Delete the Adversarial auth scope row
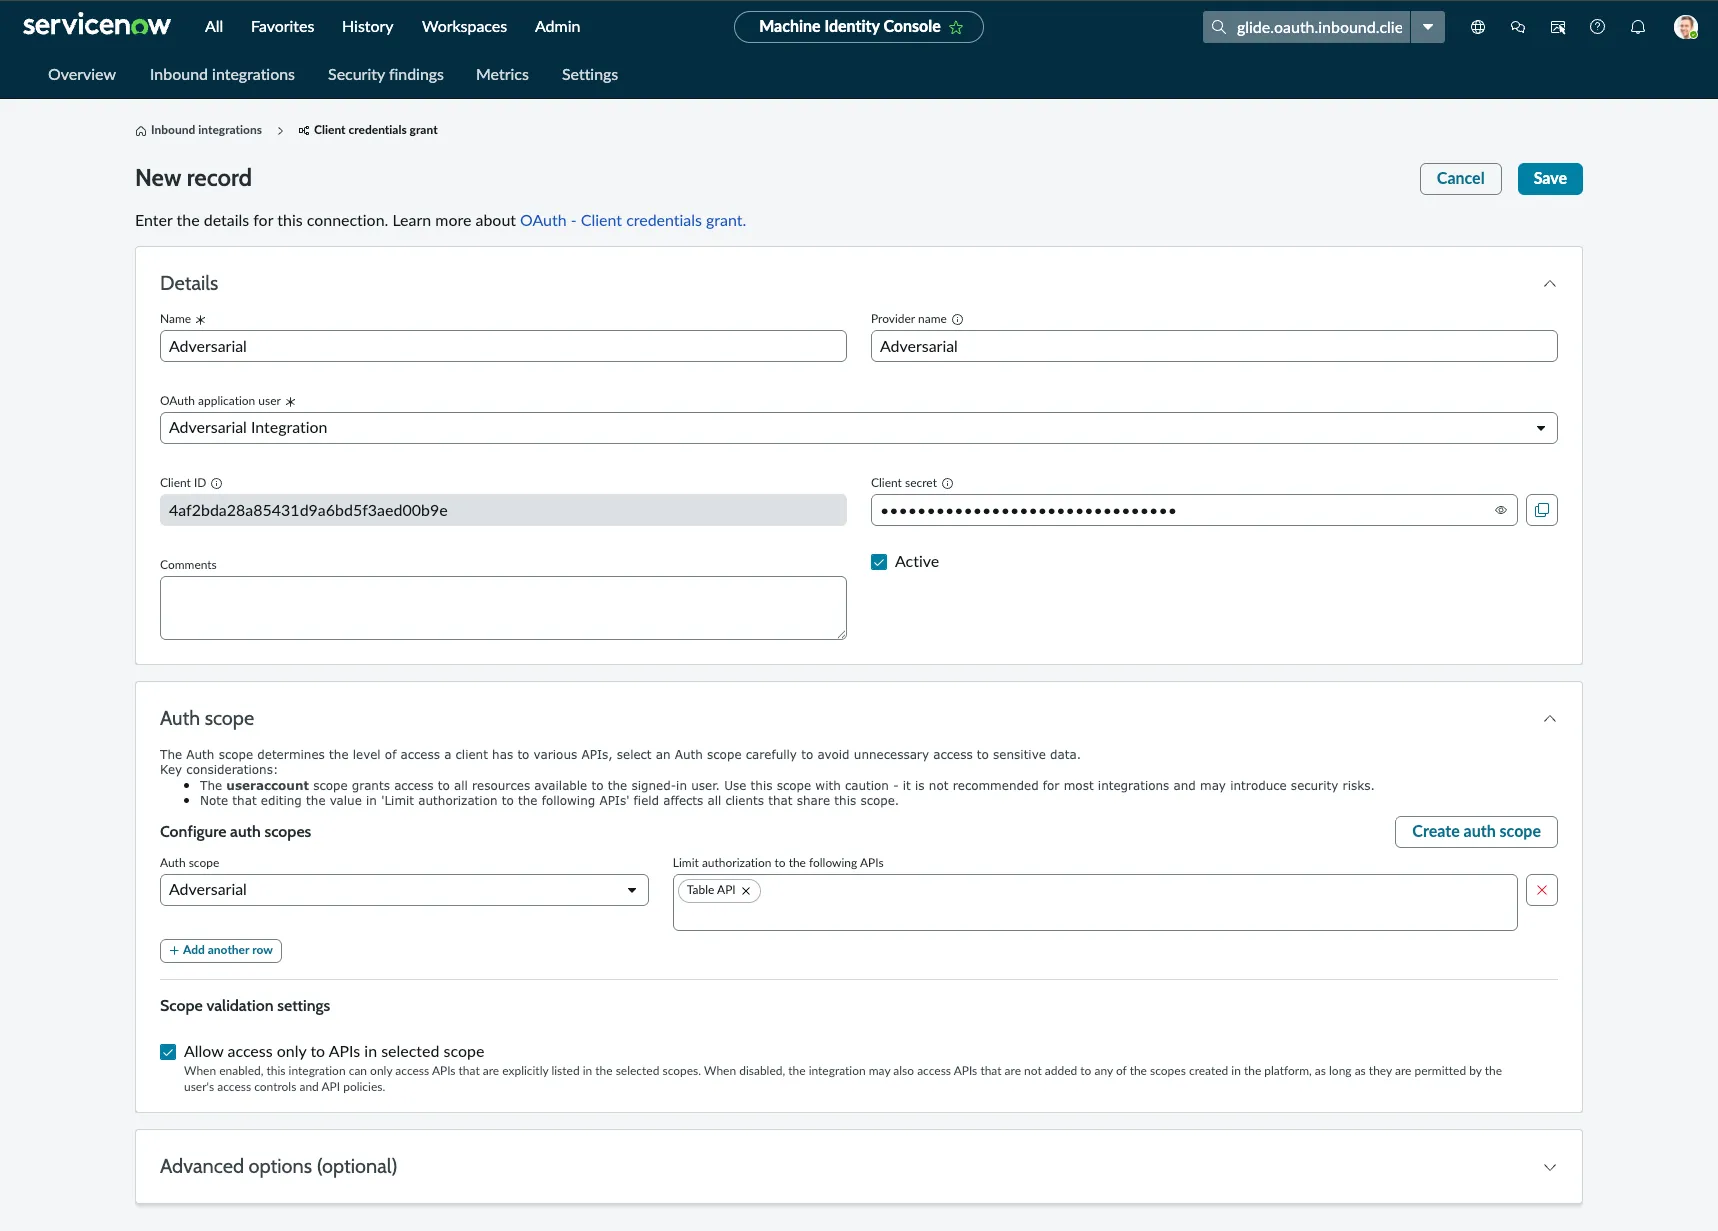Viewport: 1718px width, 1231px height. (1542, 890)
